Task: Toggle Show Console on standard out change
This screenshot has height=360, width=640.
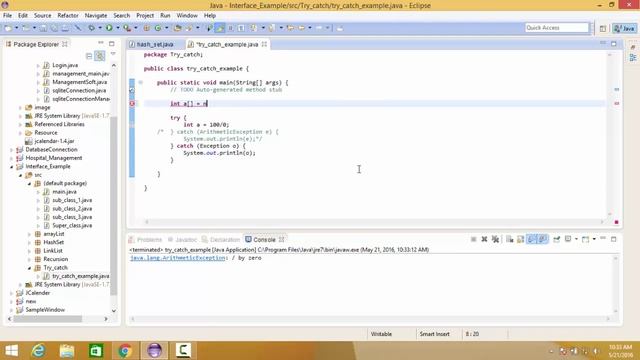Action: pyautogui.click(x=531, y=239)
